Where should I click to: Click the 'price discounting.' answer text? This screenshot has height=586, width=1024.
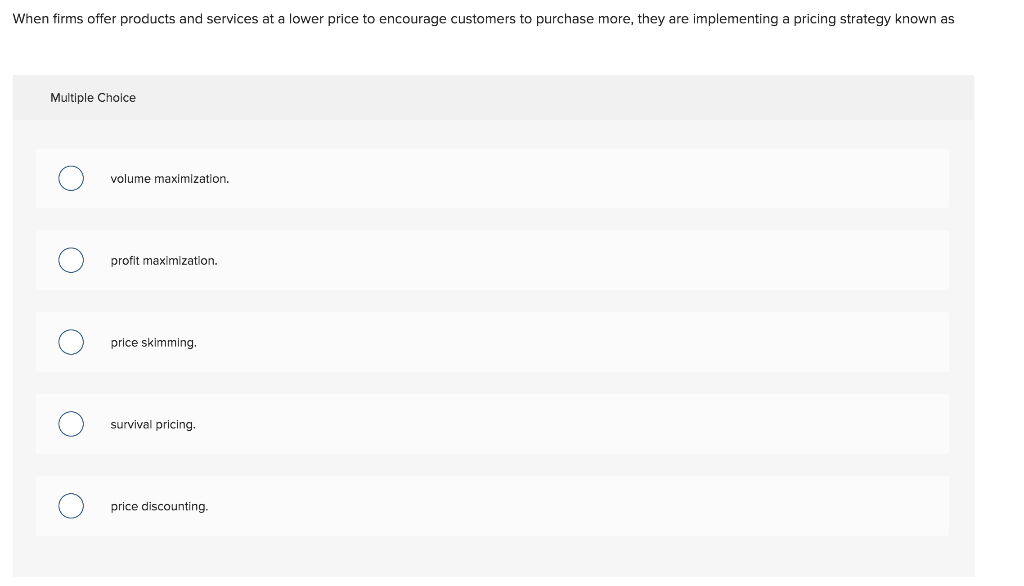pos(159,506)
